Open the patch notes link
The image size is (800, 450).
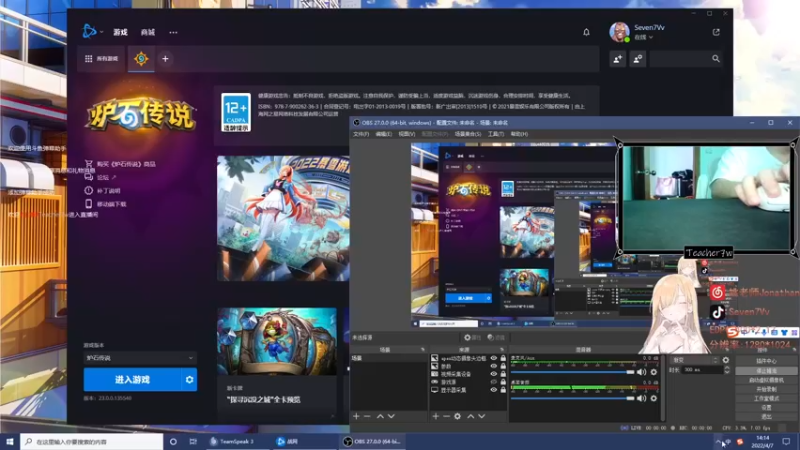pyautogui.click(x=102, y=190)
